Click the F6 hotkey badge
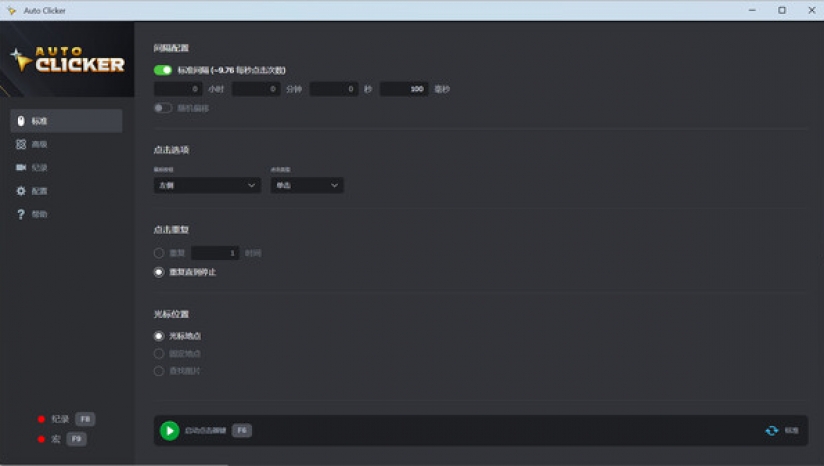 pyautogui.click(x=242, y=430)
